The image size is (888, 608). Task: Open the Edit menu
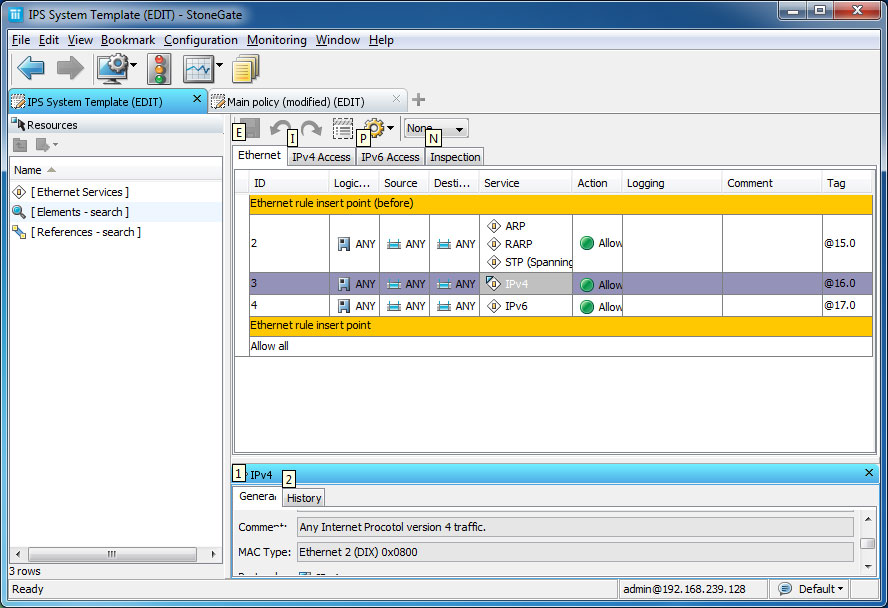click(x=49, y=40)
